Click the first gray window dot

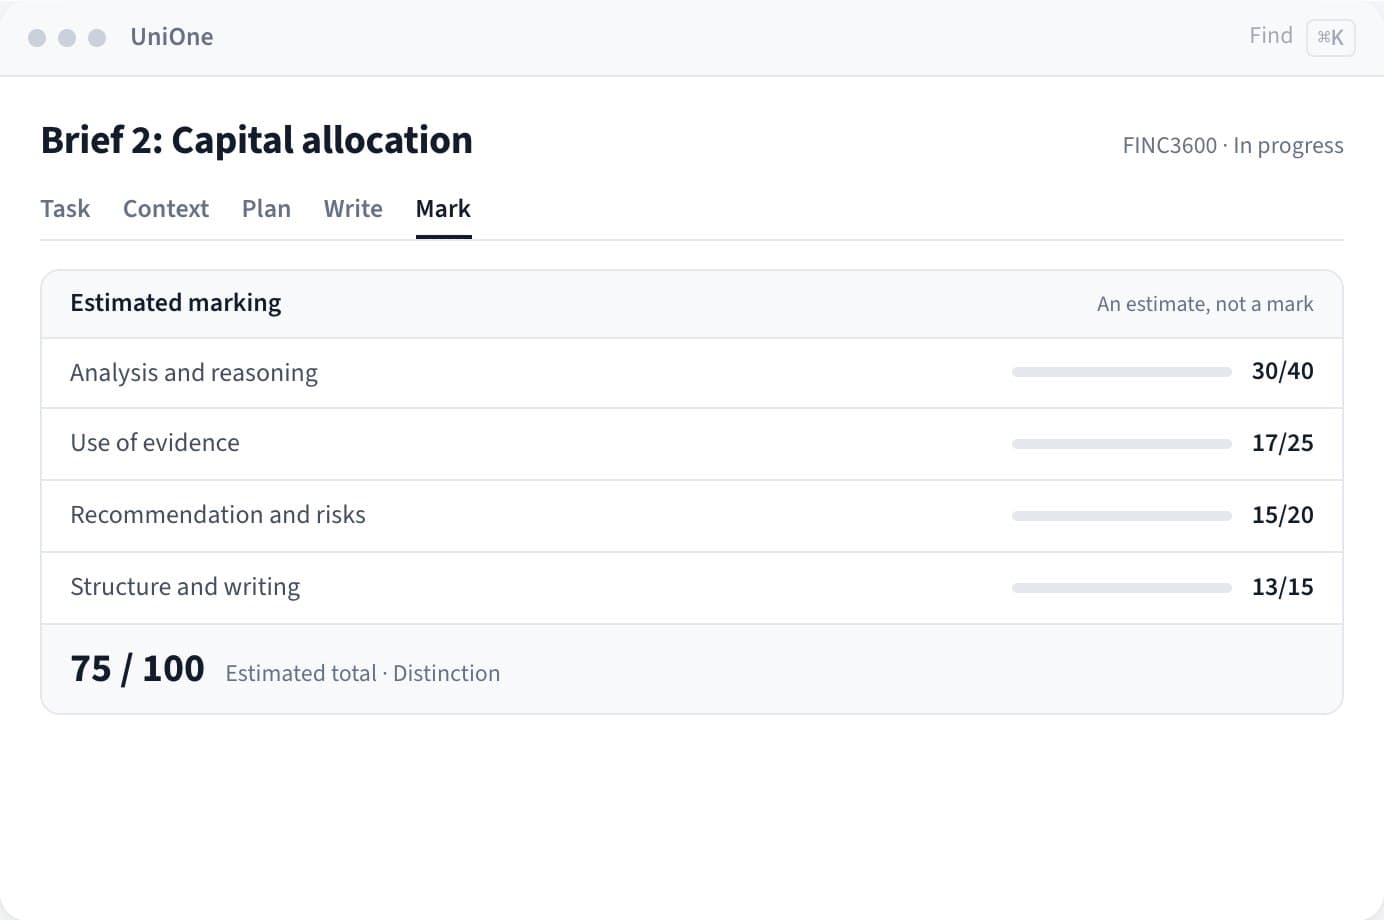tap(37, 38)
